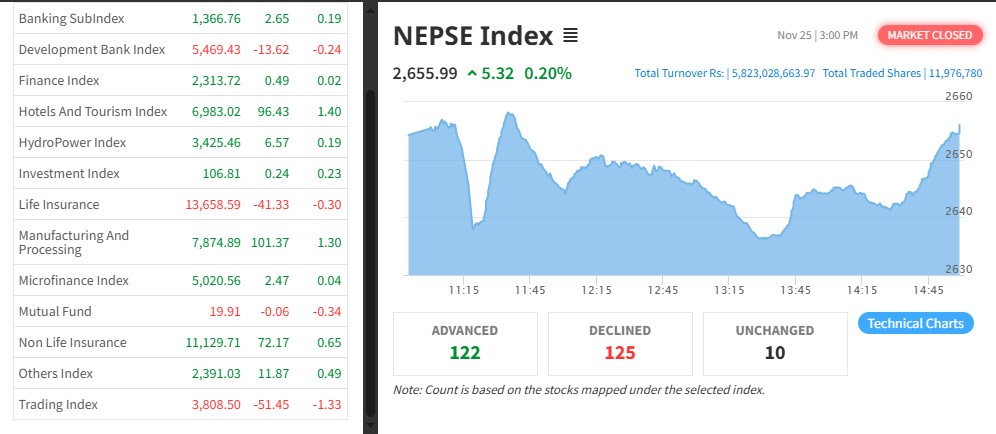
Task: Open the NEPSE Index chart menu icon
Action: [x=570, y=36]
